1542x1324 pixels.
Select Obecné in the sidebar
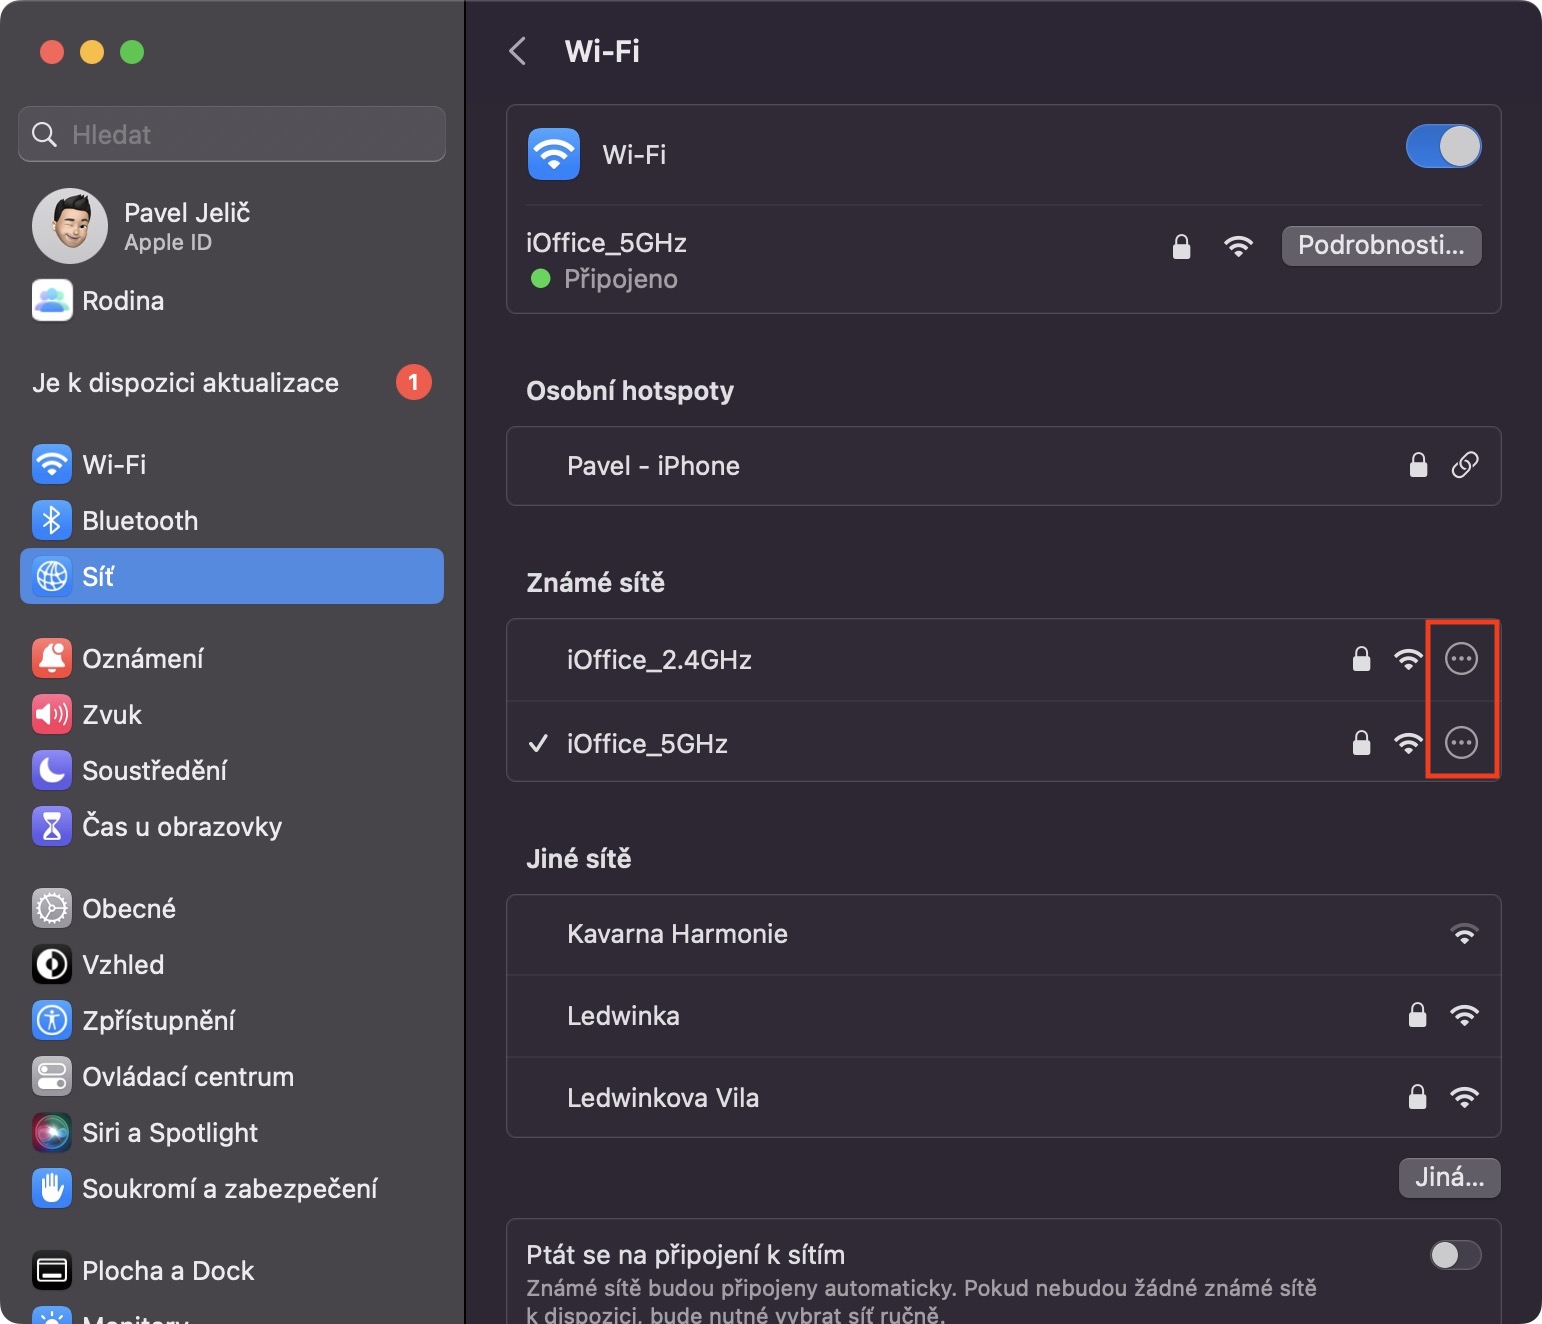tap(129, 909)
